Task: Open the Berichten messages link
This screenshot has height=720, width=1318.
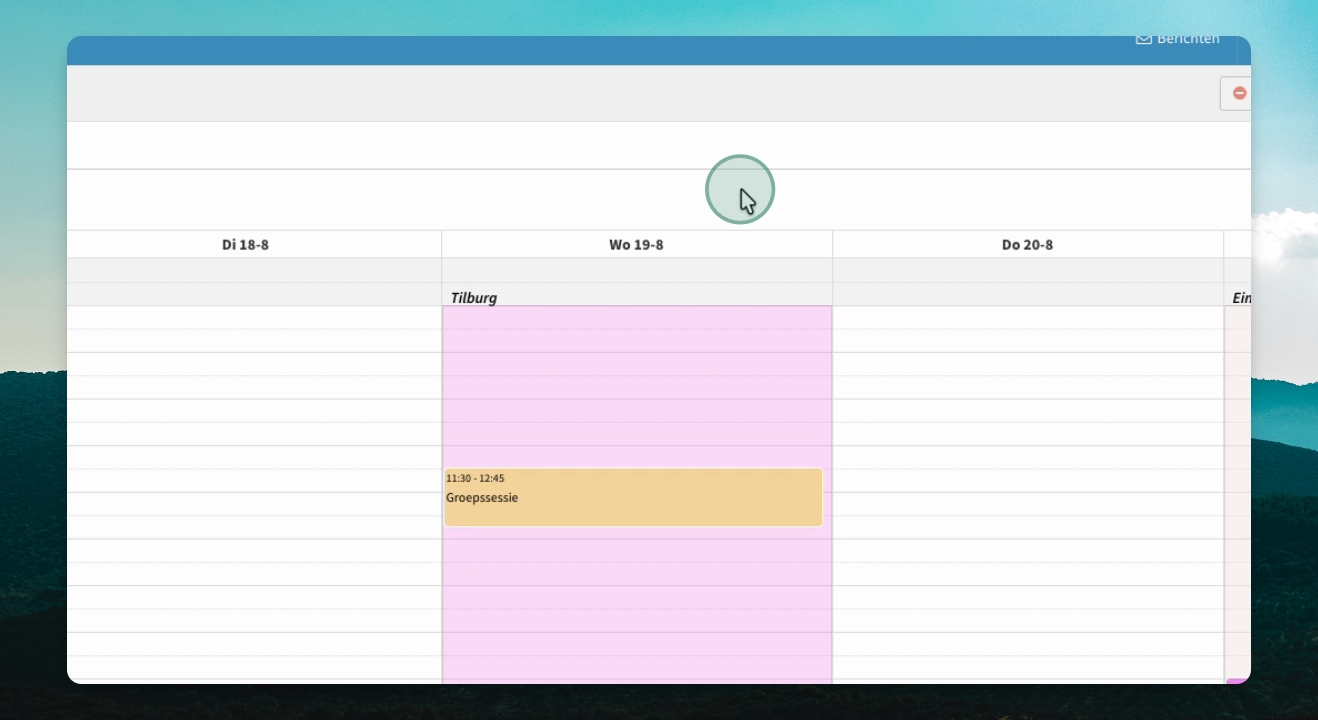Action: [x=1178, y=40]
